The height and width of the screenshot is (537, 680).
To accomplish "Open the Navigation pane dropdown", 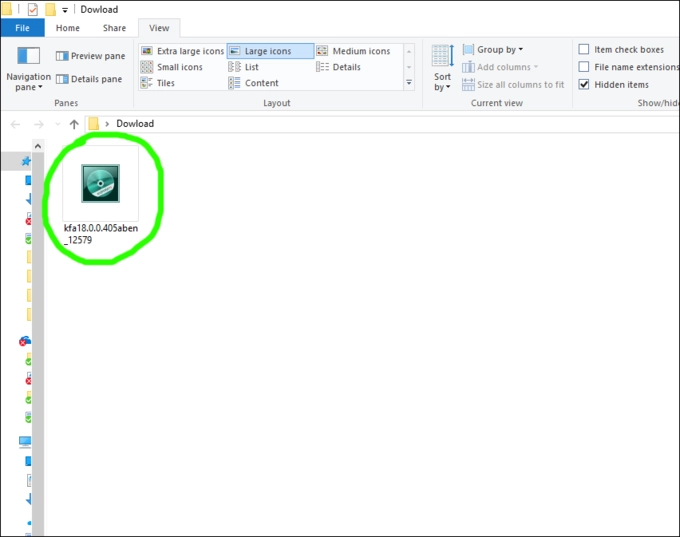I will [28, 69].
